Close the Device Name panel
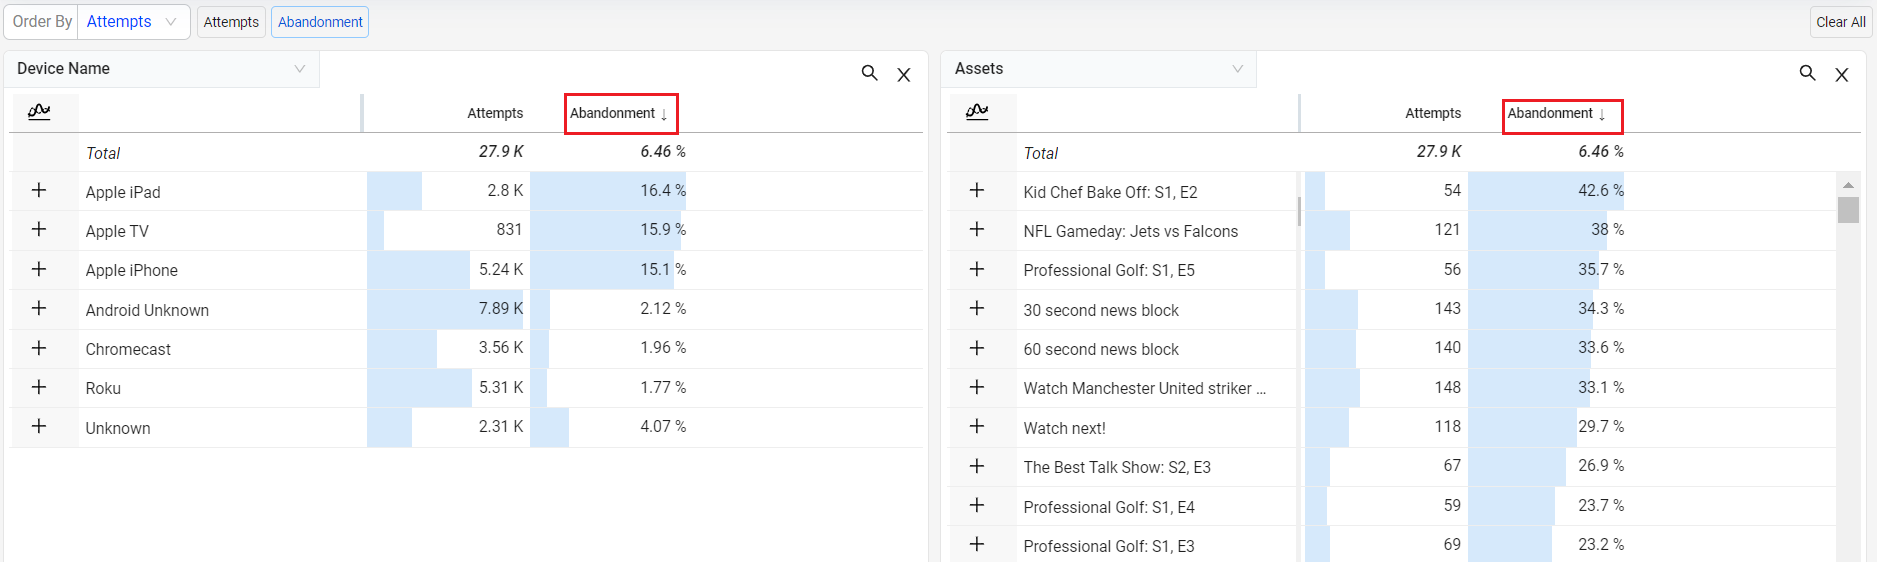This screenshot has width=1877, height=562. point(903,75)
